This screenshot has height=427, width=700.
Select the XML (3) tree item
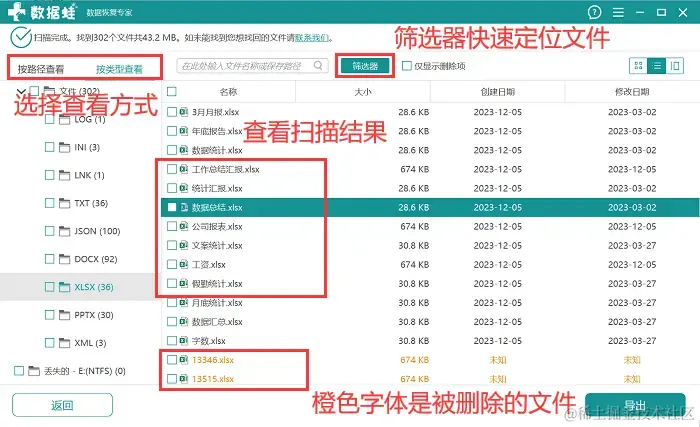(90, 343)
